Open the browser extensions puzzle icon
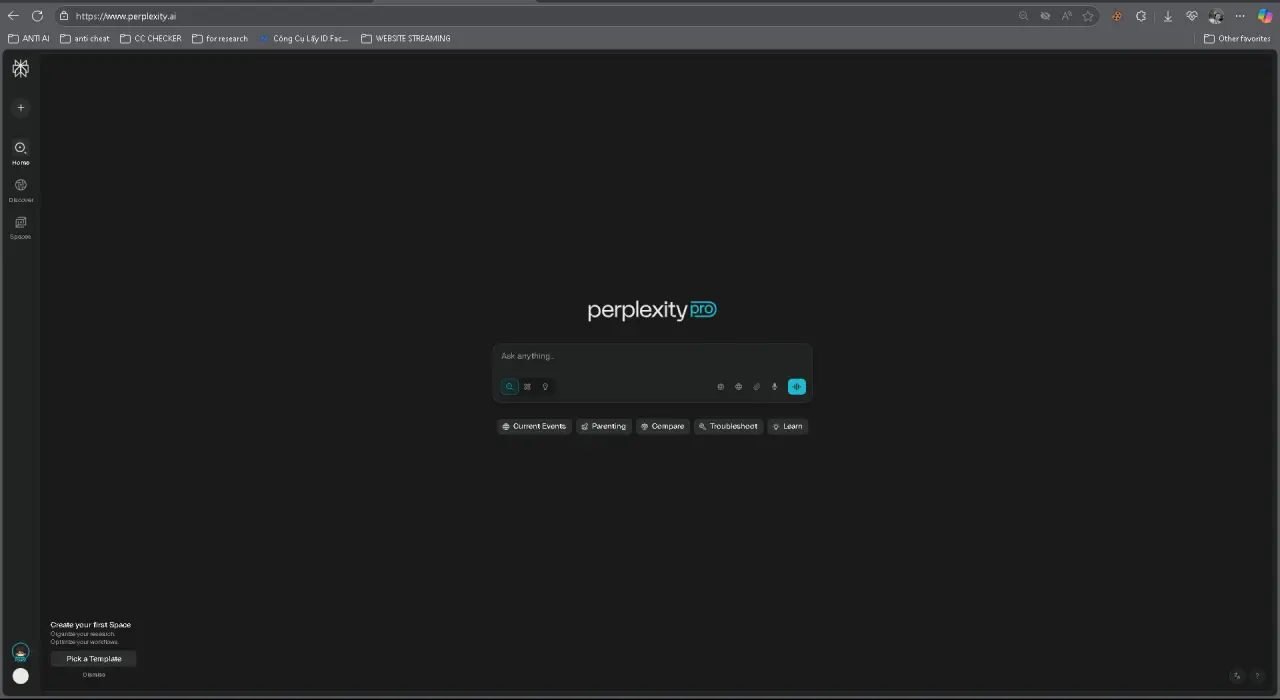This screenshot has width=1280, height=700. pos(1141,16)
